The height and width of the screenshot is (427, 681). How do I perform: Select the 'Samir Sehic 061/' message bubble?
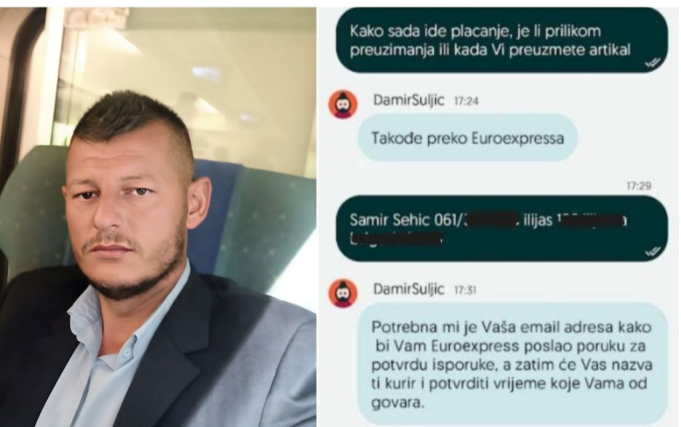pos(502,228)
